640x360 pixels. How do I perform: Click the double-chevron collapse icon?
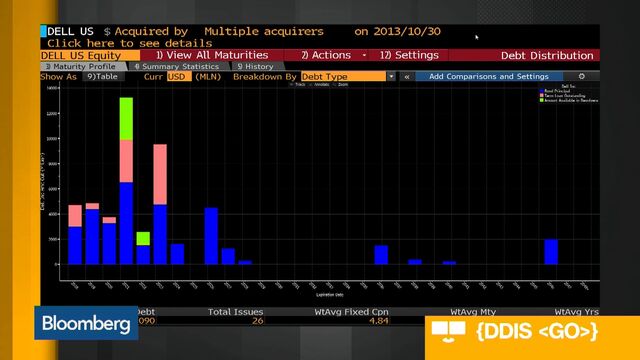[x=407, y=76]
